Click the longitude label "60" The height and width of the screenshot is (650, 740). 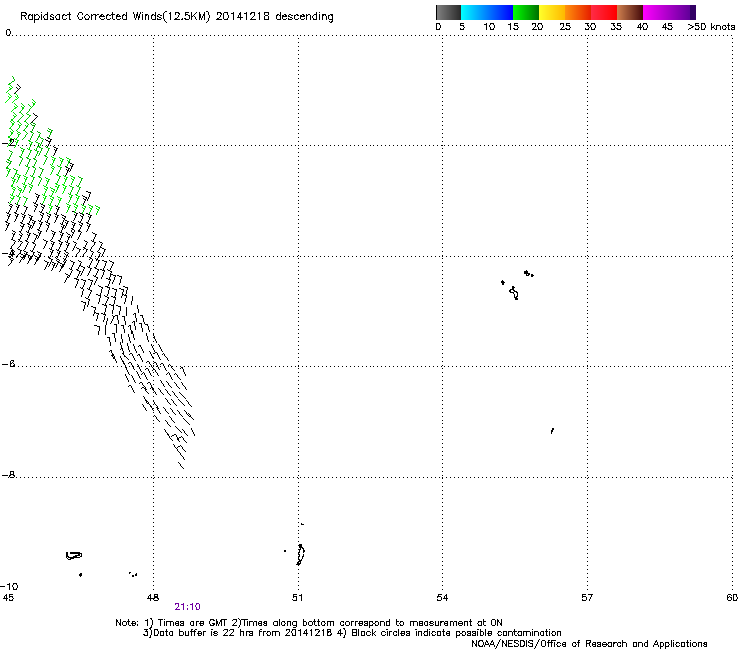click(x=732, y=598)
